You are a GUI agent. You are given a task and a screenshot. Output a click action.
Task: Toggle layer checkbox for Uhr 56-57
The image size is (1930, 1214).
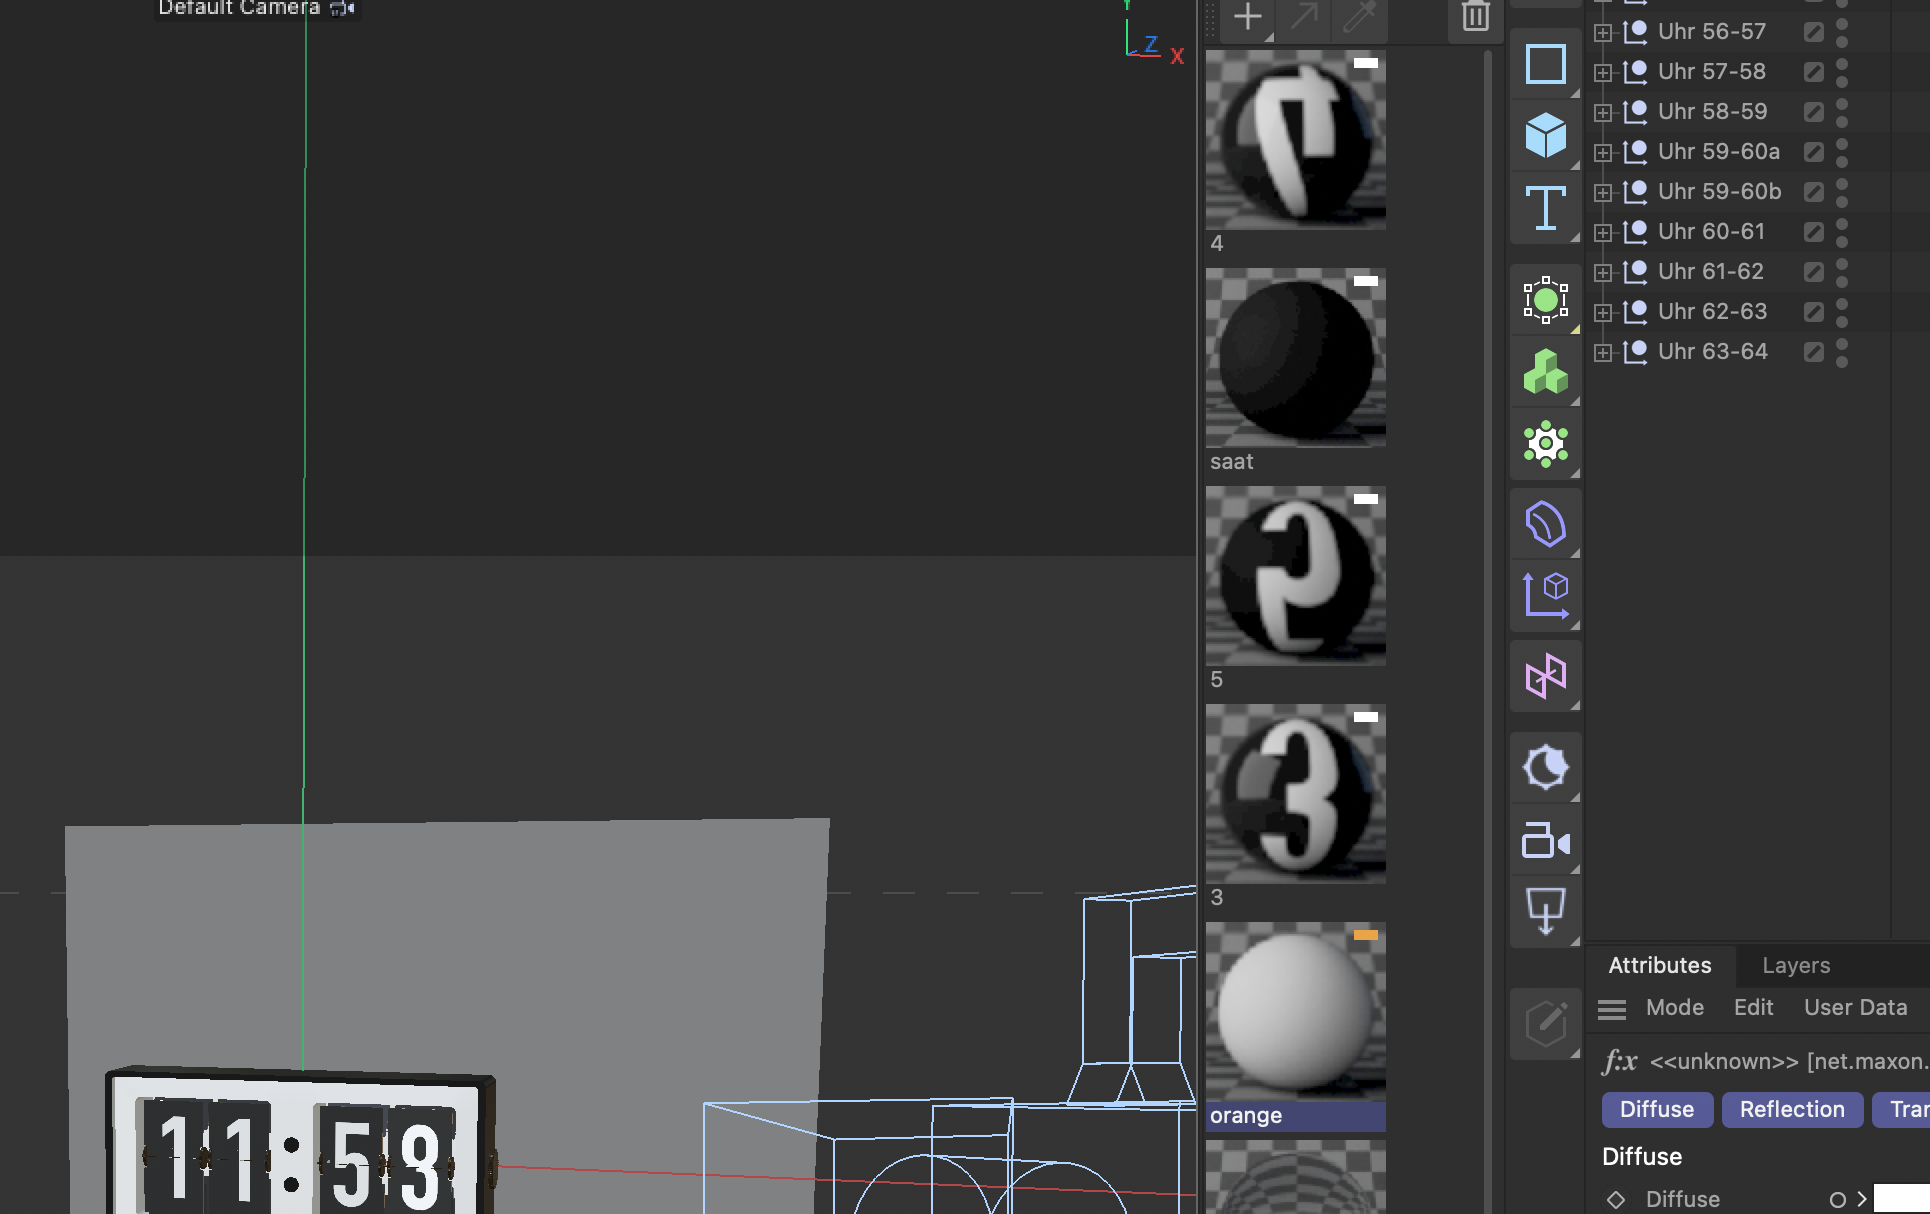pyautogui.click(x=1814, y=32)
